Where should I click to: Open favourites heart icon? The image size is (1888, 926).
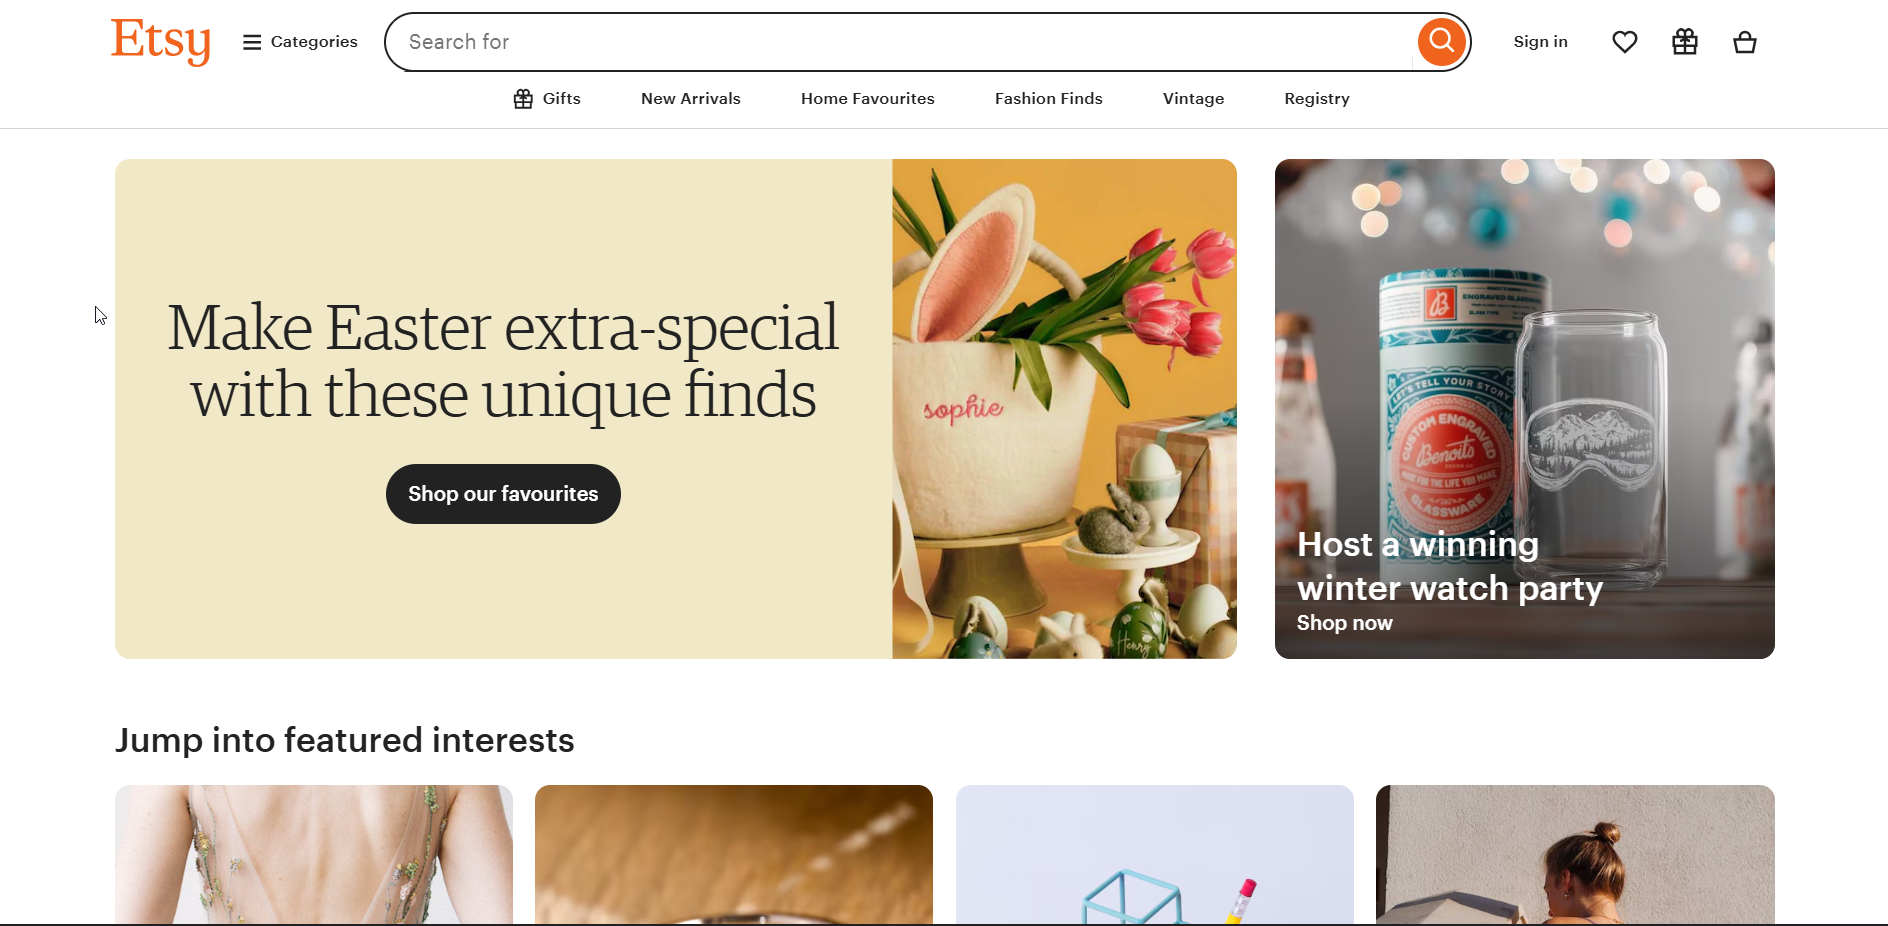click(x=1625, y=42)
